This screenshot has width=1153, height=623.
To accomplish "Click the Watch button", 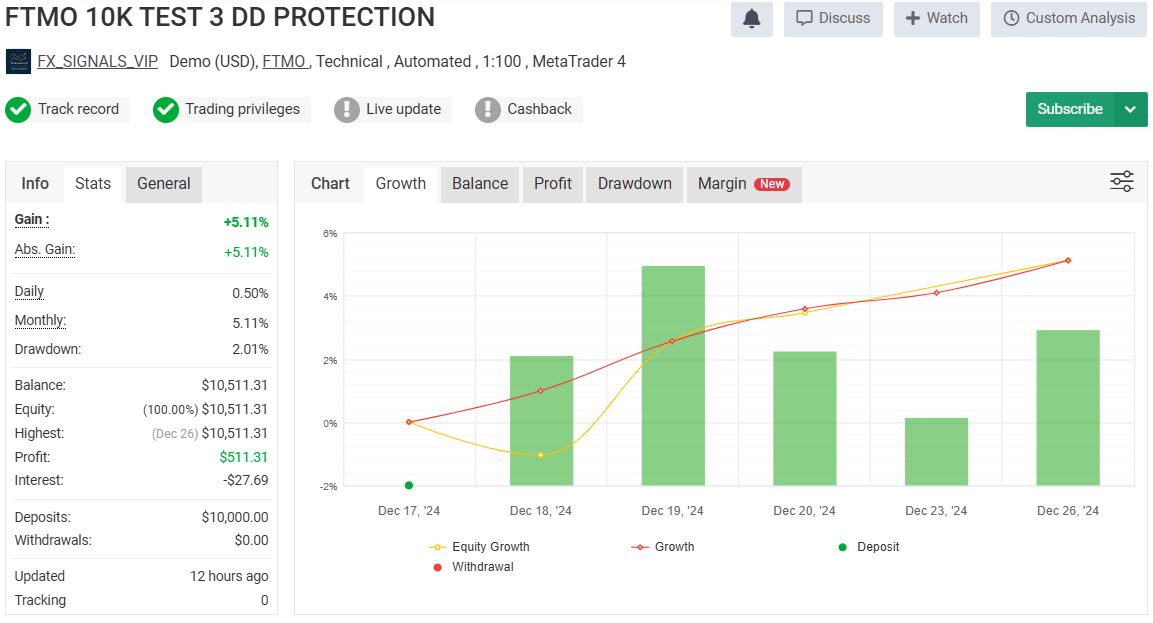I will [936, 18].
